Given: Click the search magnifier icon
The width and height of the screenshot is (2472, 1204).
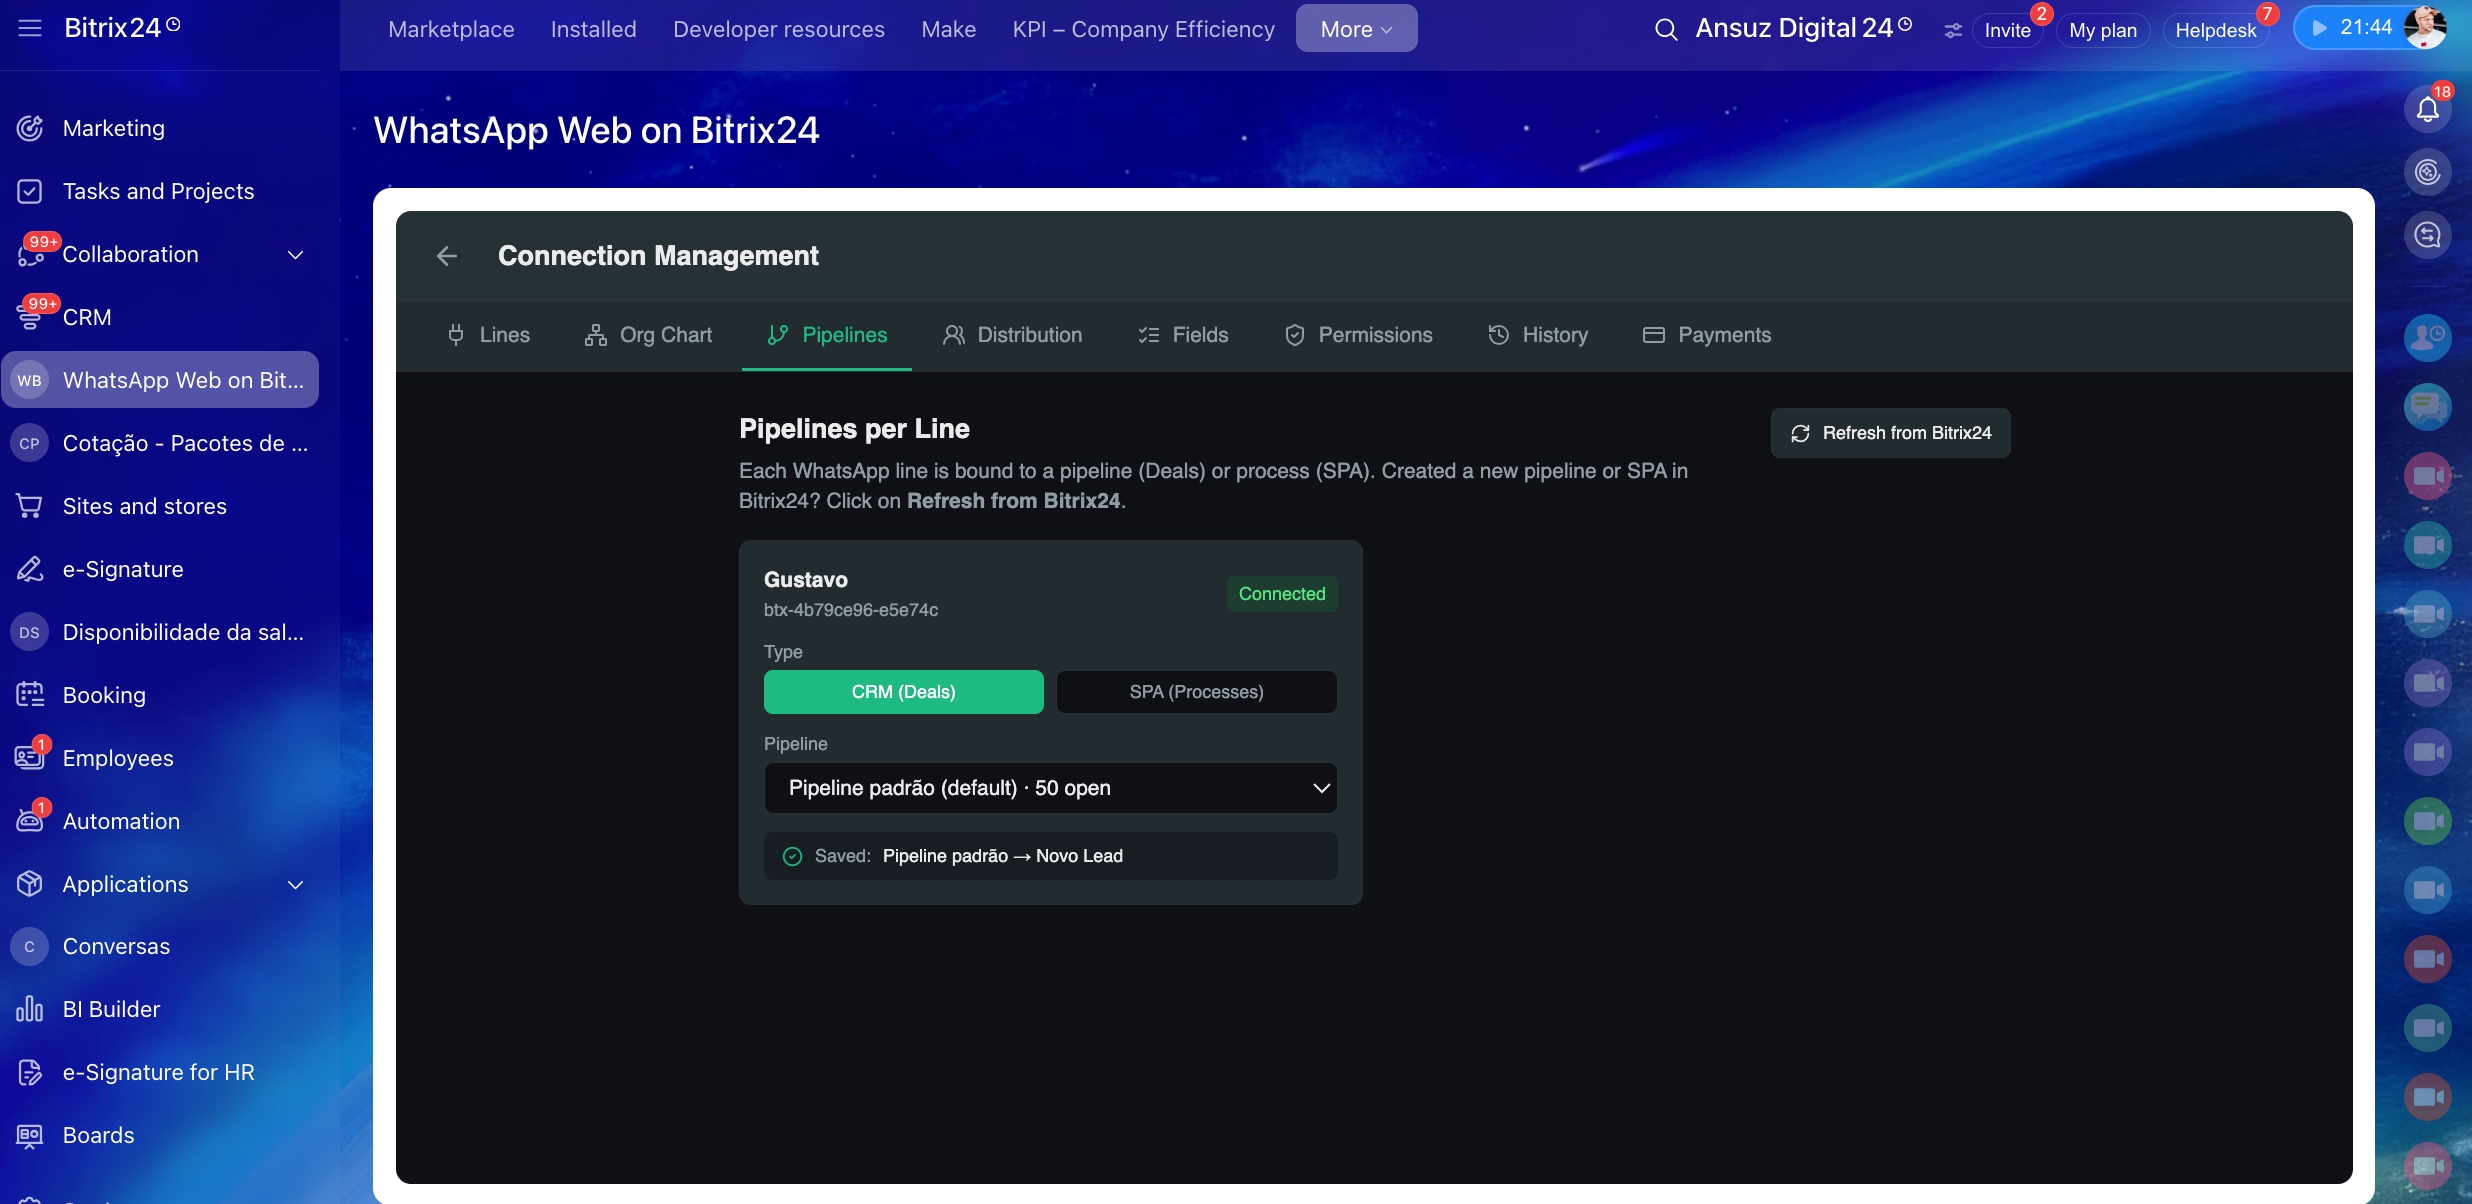Looking at the screenshot, I should point(1666,30).
